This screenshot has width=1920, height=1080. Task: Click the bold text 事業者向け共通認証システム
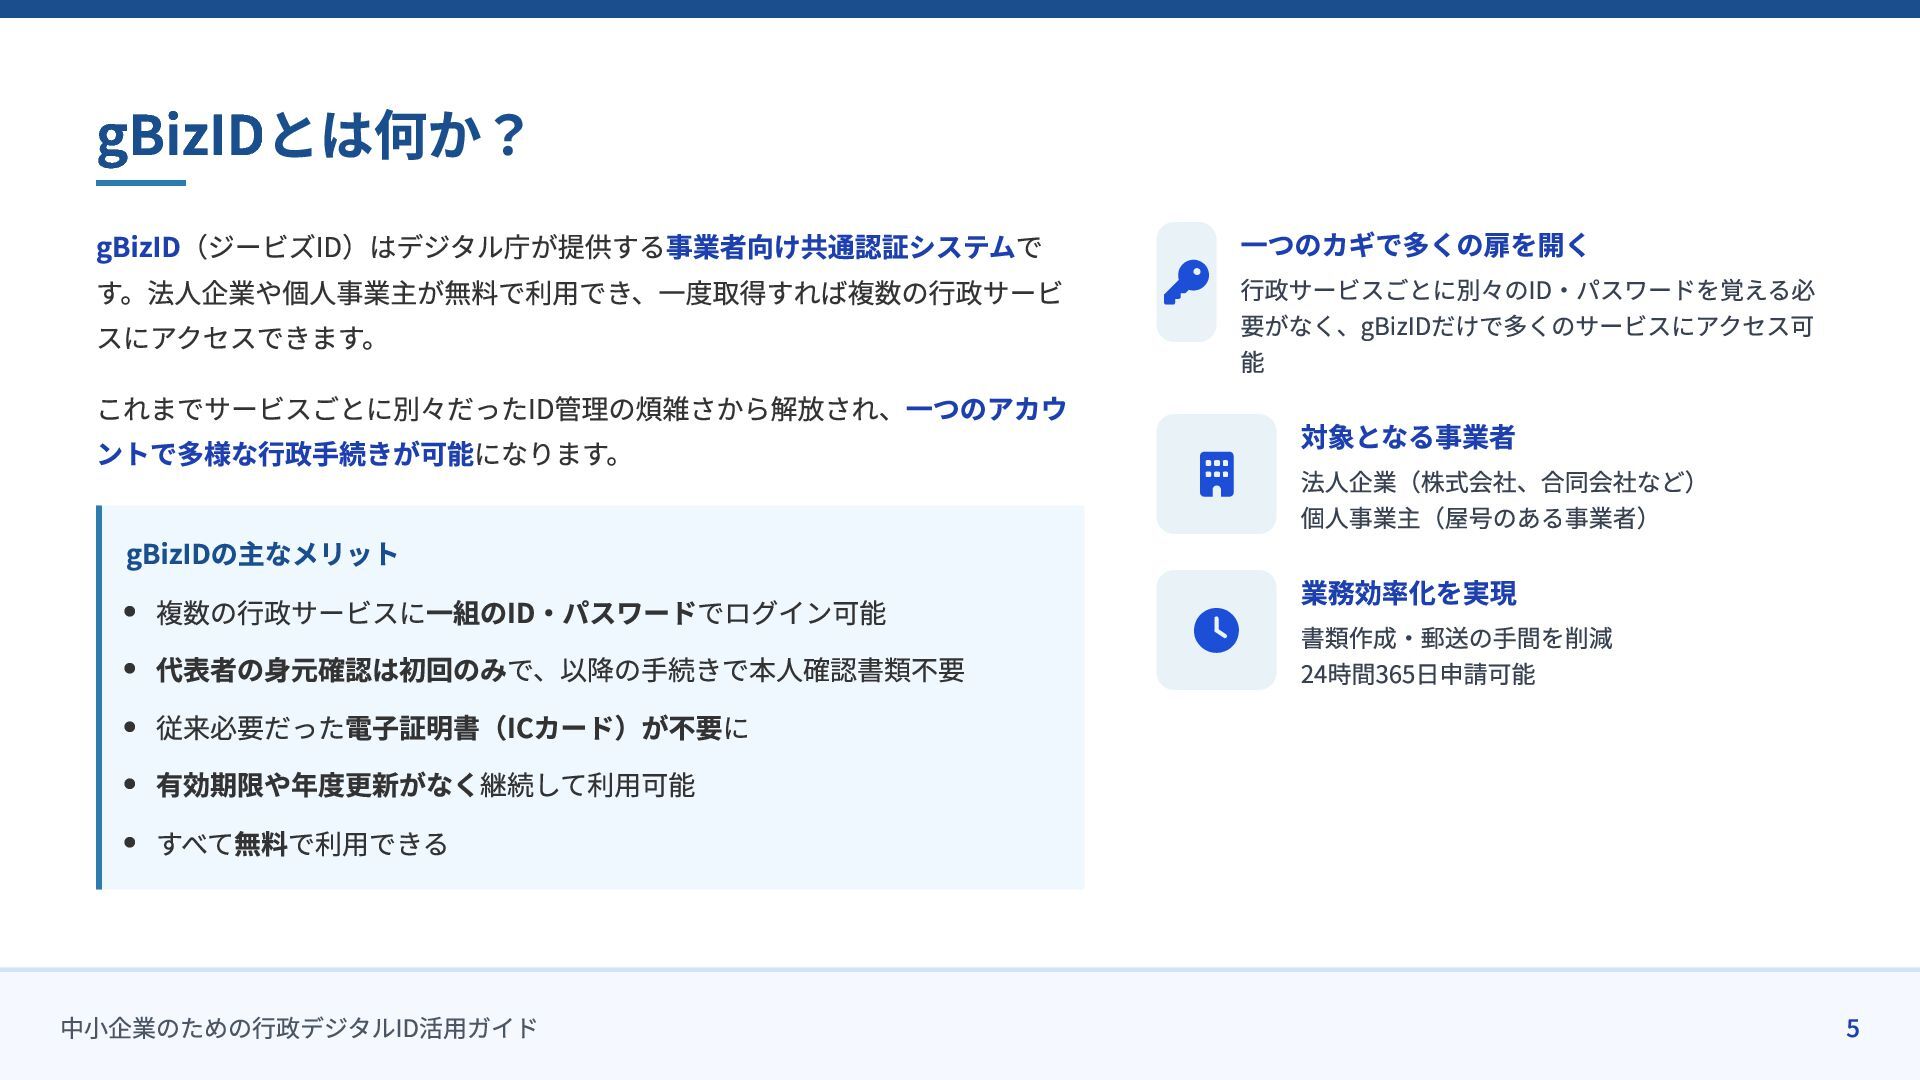pyautogui.click(x=841, y=246)
